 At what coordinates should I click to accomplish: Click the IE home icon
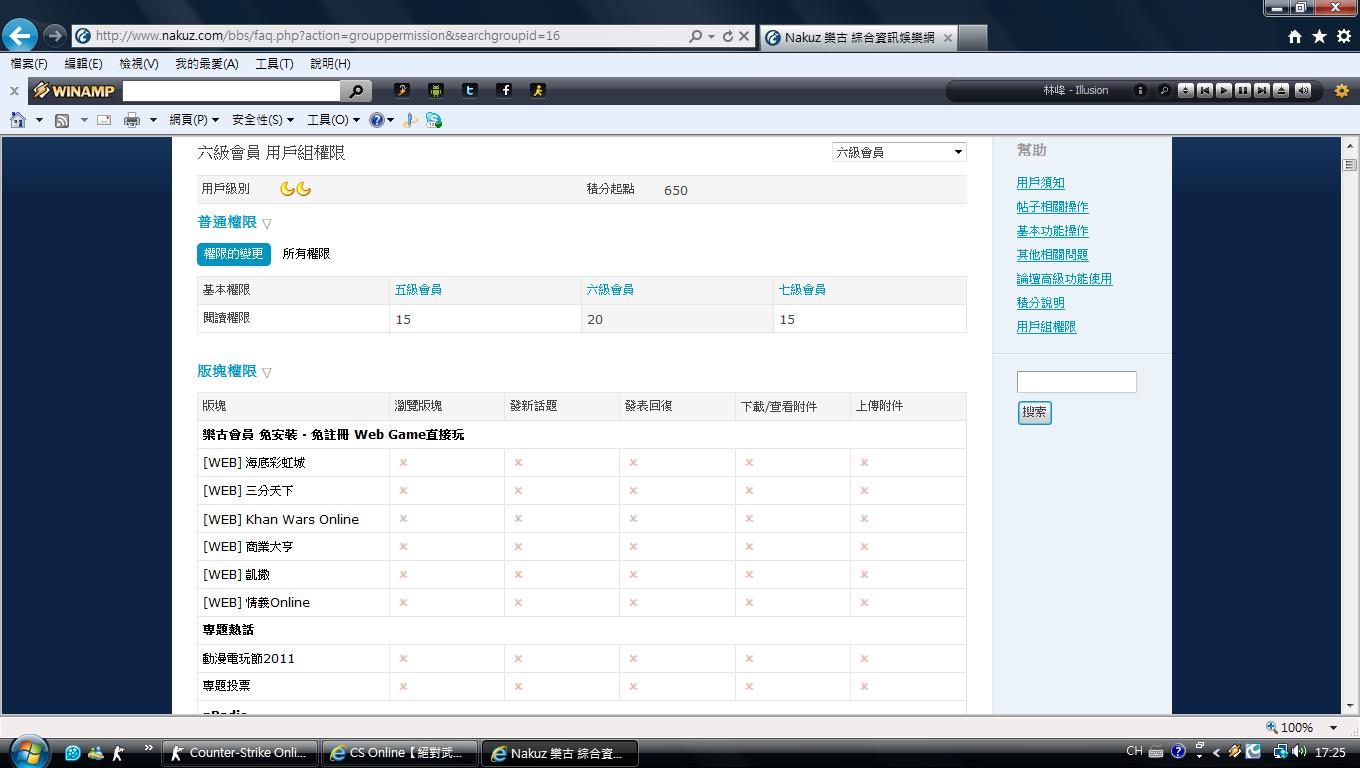pos(17,120)
